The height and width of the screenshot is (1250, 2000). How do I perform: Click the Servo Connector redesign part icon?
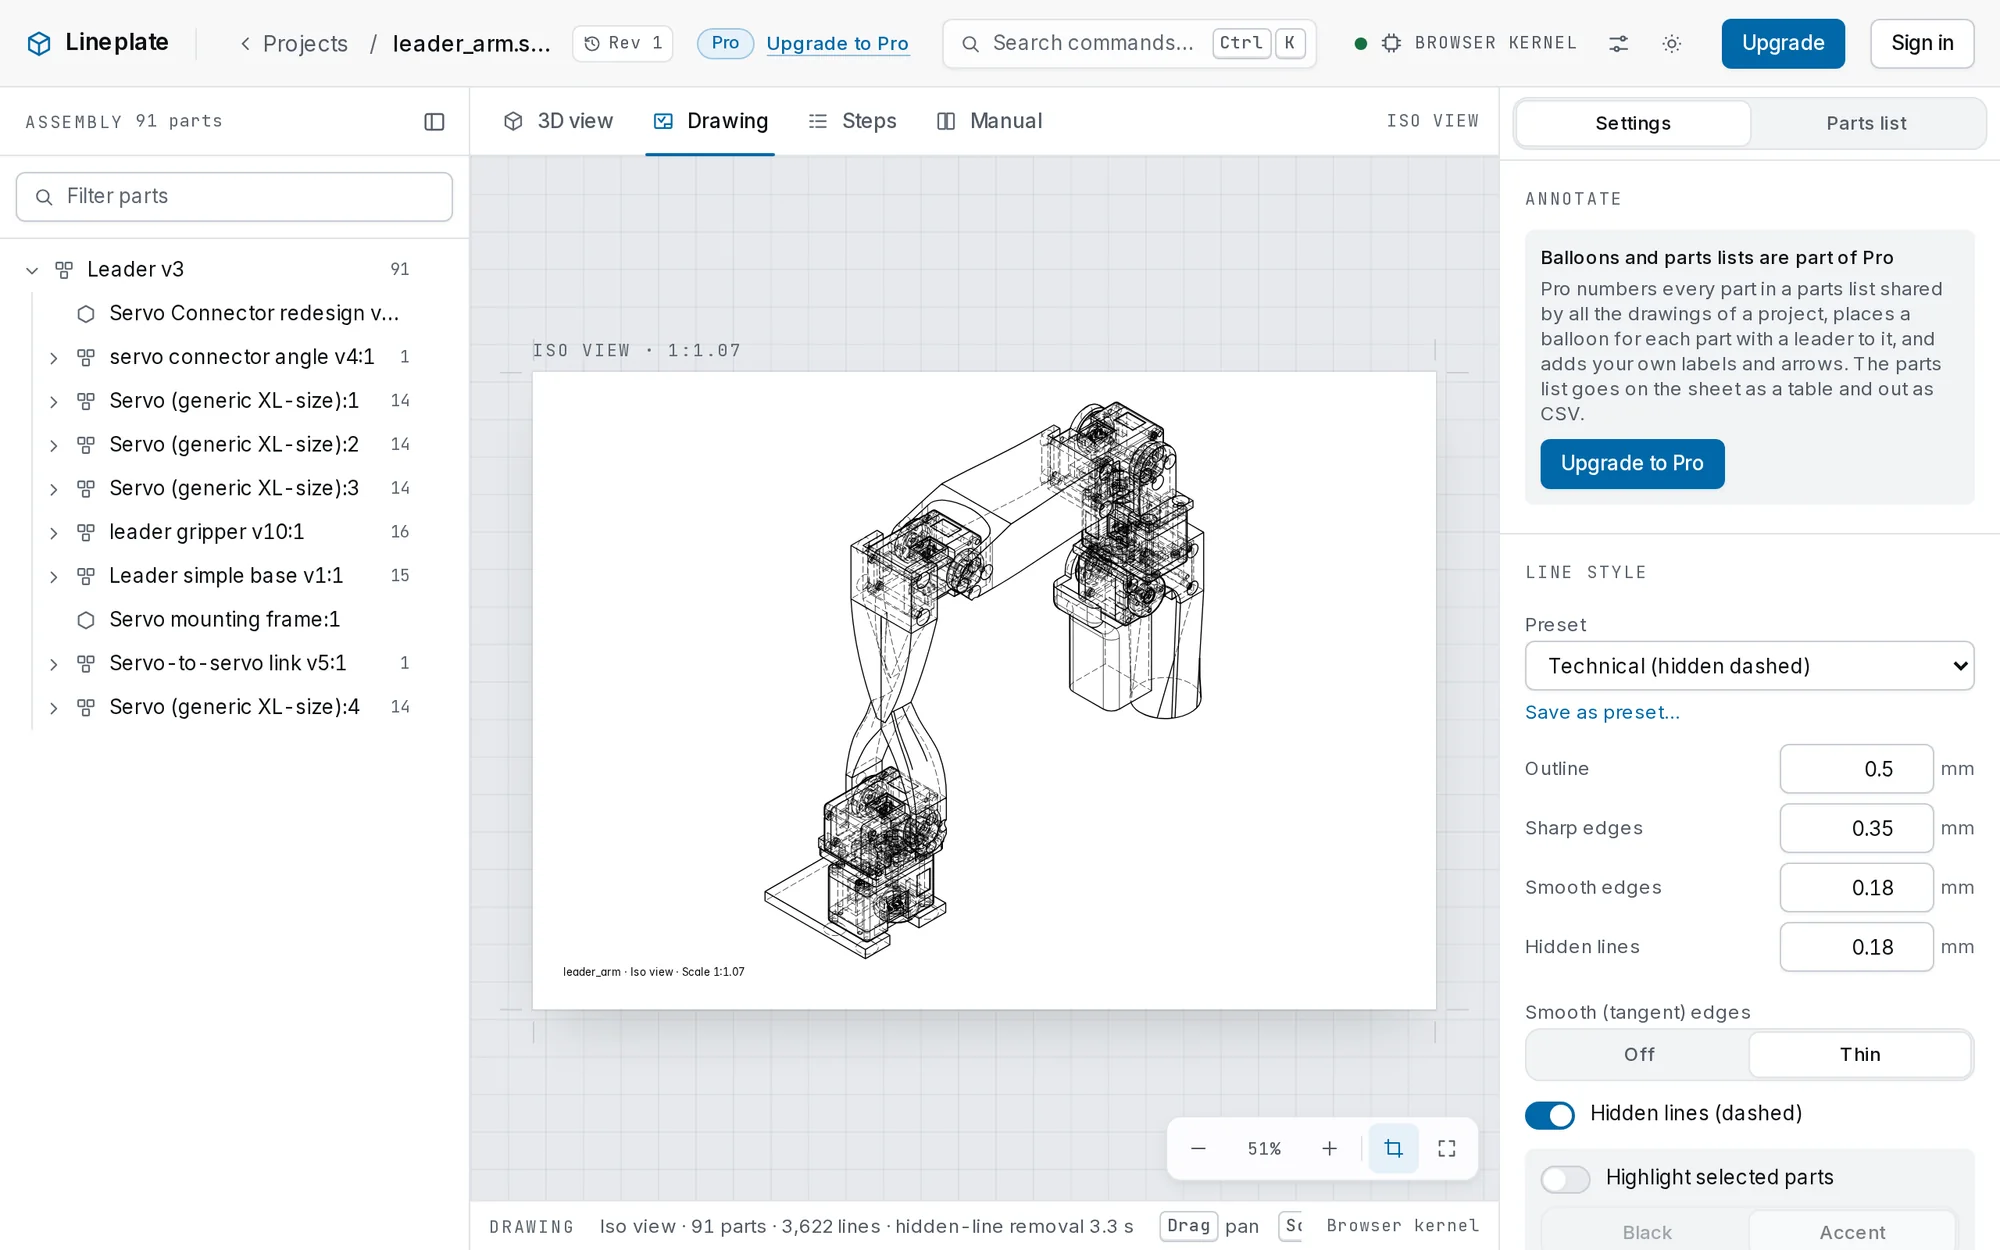pos(86,314)
